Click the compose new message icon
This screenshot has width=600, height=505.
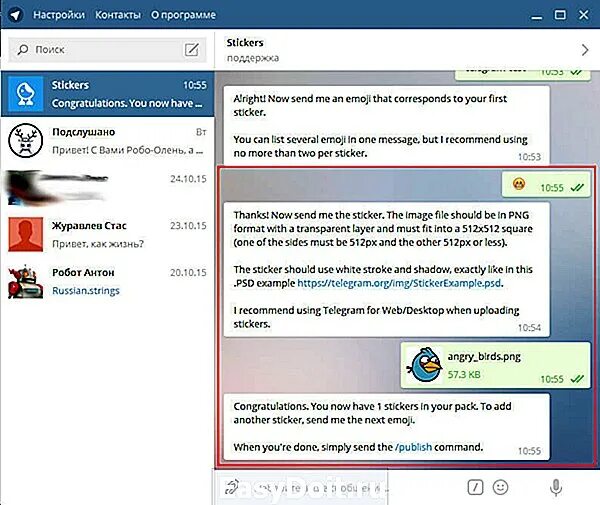(192, 50)
